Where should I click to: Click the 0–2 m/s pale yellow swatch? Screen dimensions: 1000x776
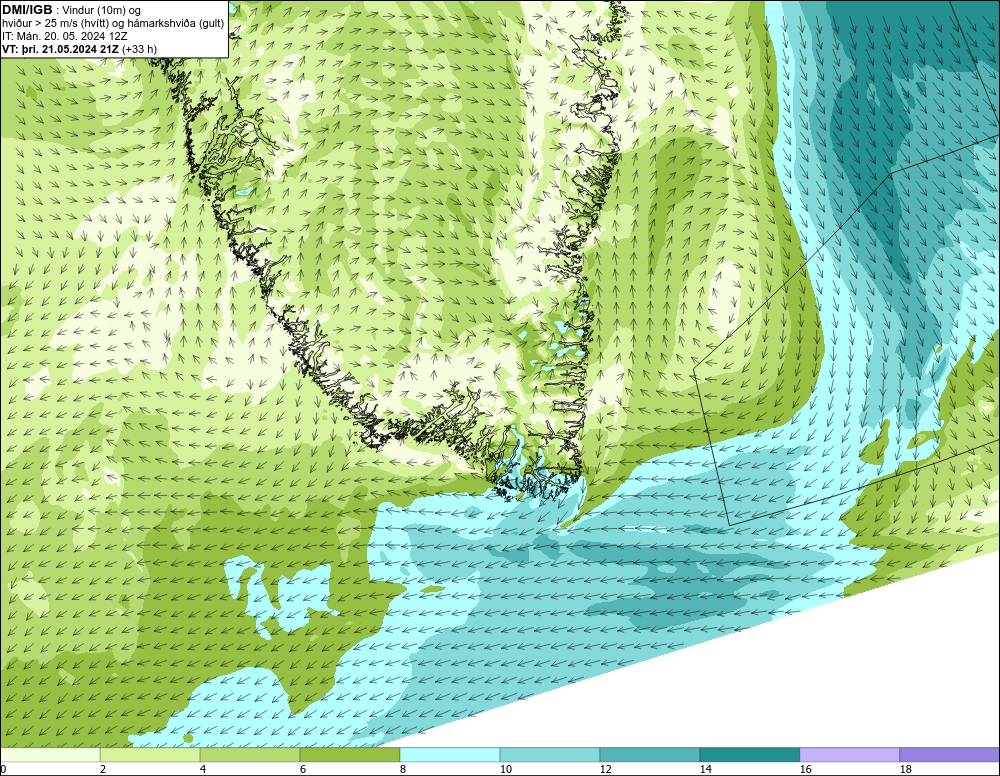(50, 755)
